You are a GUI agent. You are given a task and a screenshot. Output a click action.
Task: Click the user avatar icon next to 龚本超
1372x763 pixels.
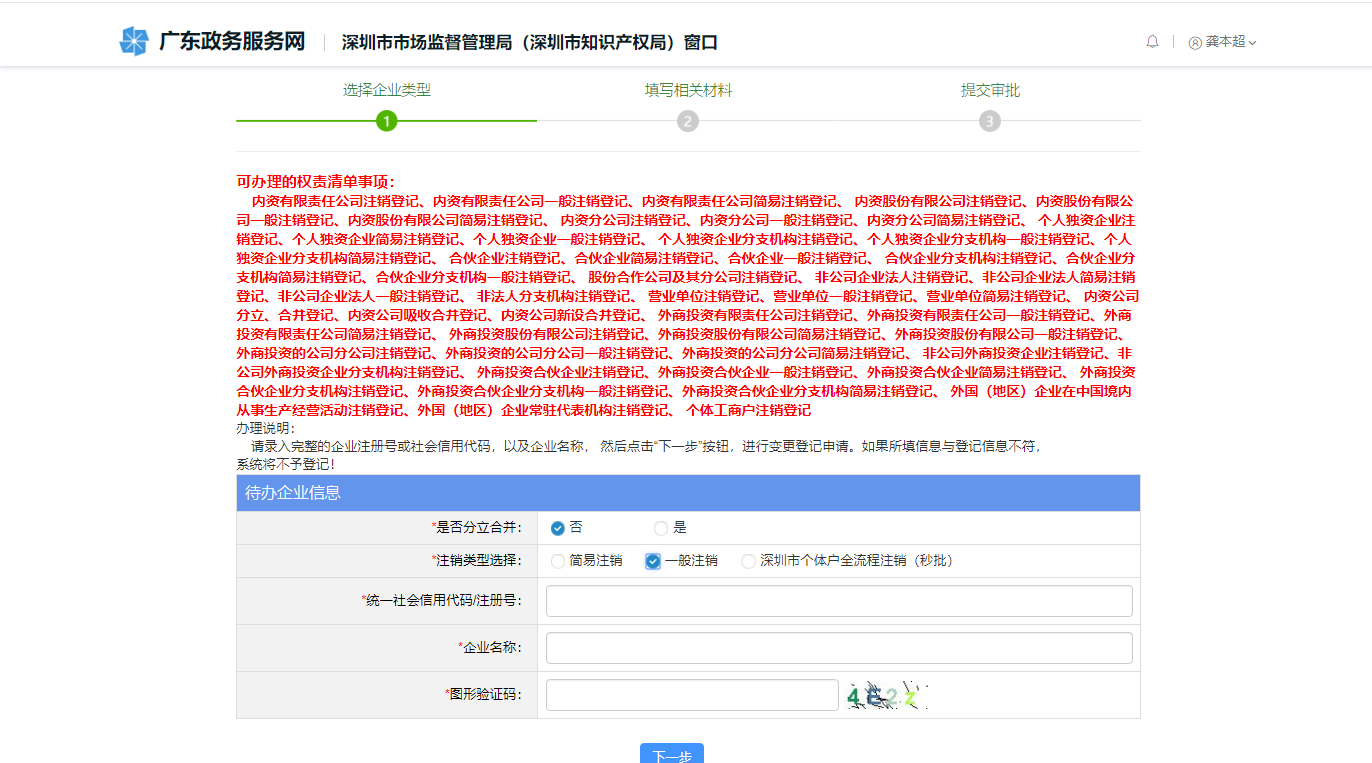[1196, 42]
